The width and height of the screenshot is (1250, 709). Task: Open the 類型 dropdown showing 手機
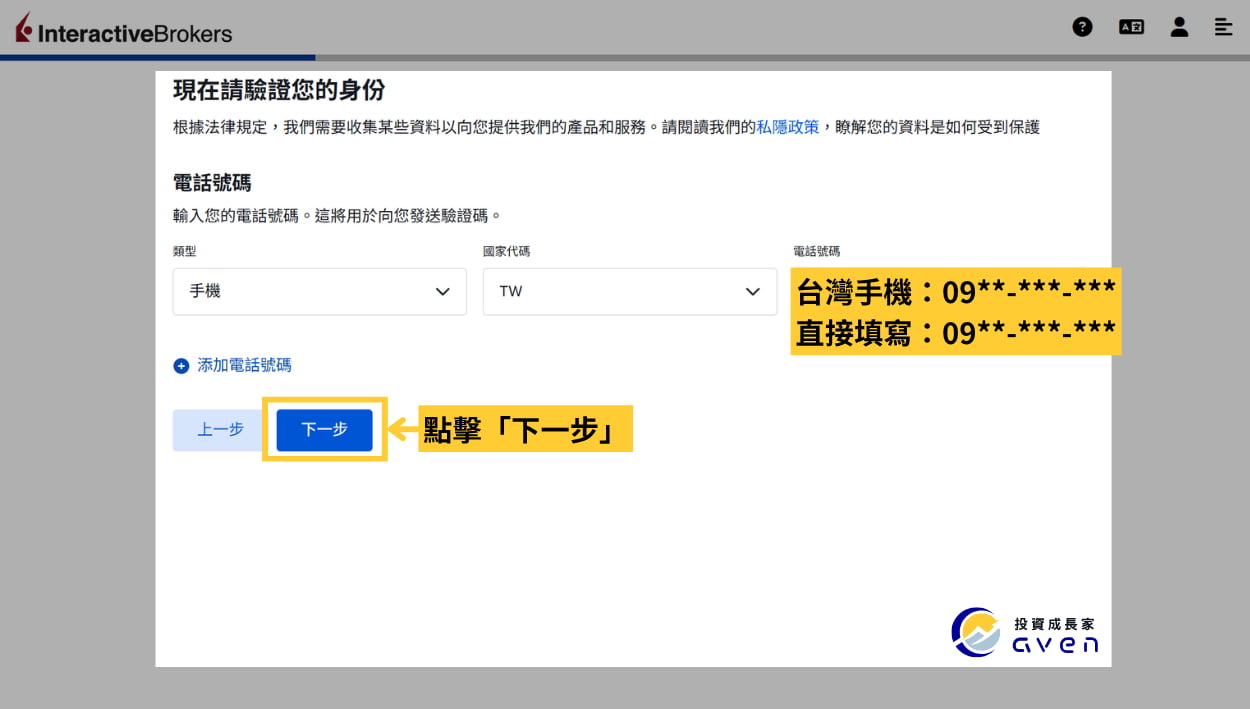coord(320,291)
